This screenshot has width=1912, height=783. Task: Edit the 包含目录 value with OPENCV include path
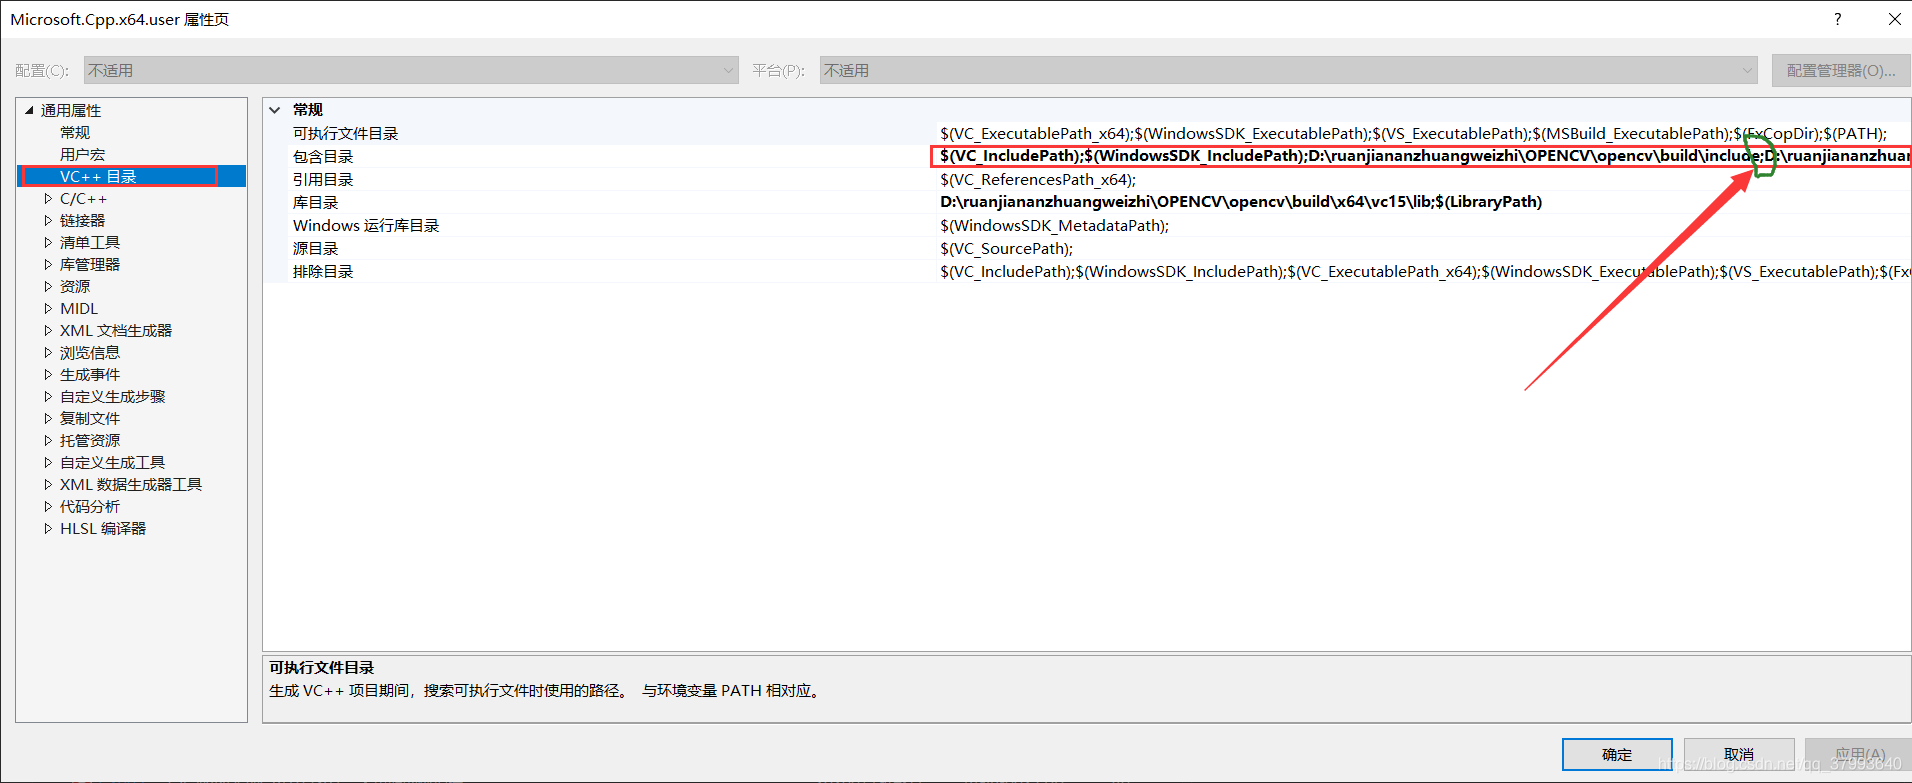coord(1423,156)
